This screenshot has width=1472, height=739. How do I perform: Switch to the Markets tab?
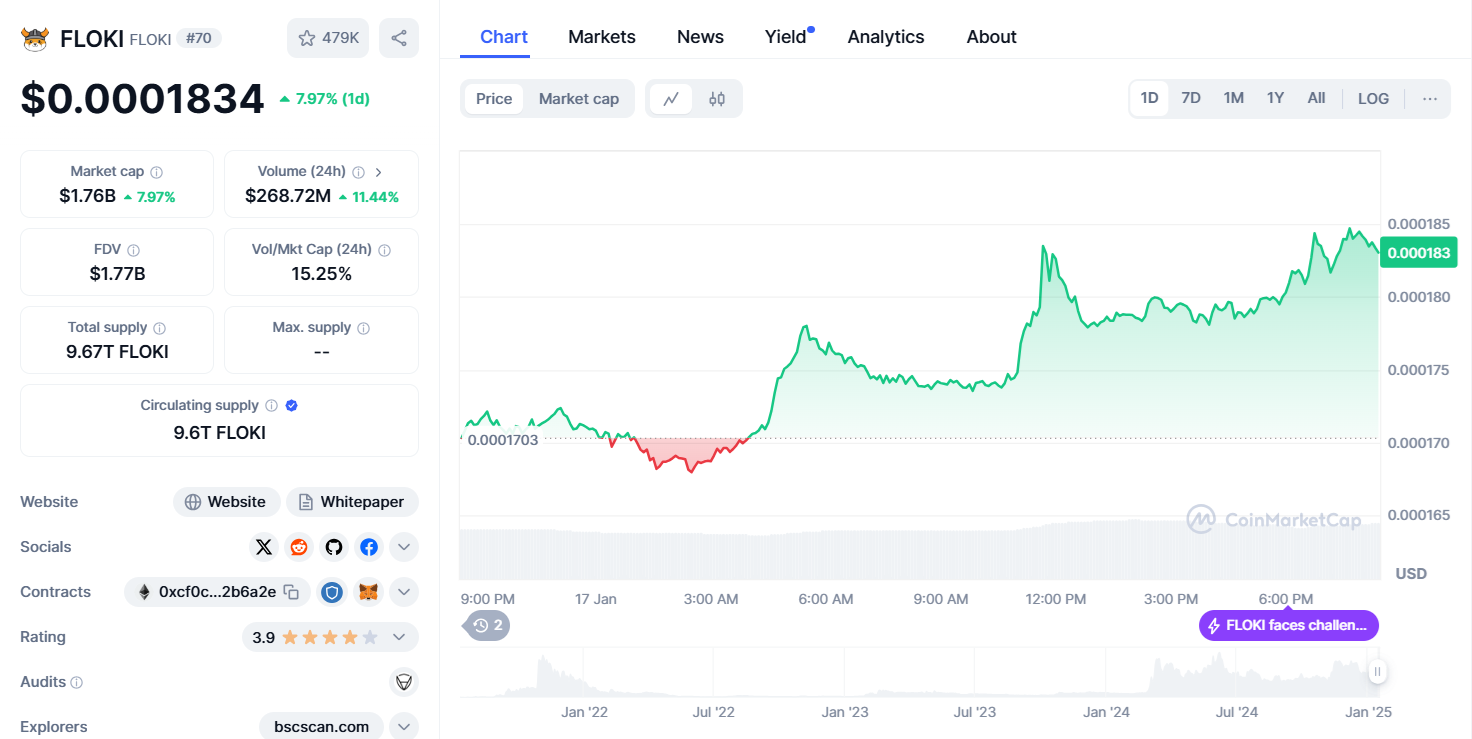[x=602, y=37]
